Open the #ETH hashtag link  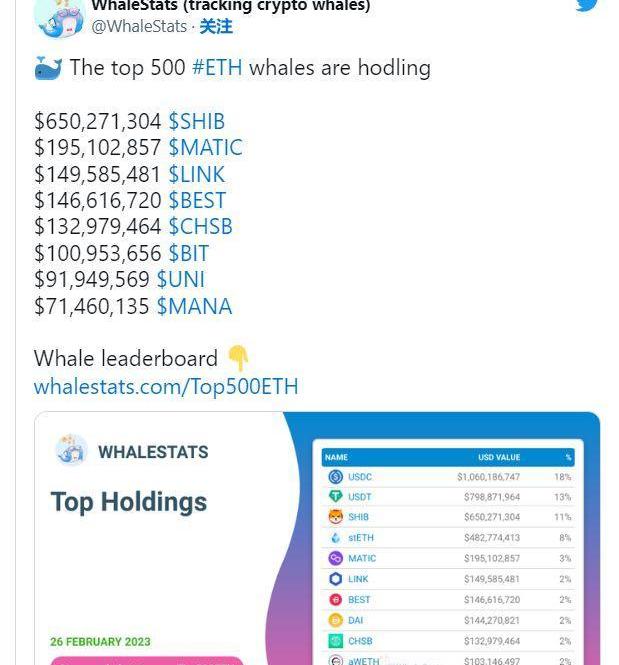[217, 68]
